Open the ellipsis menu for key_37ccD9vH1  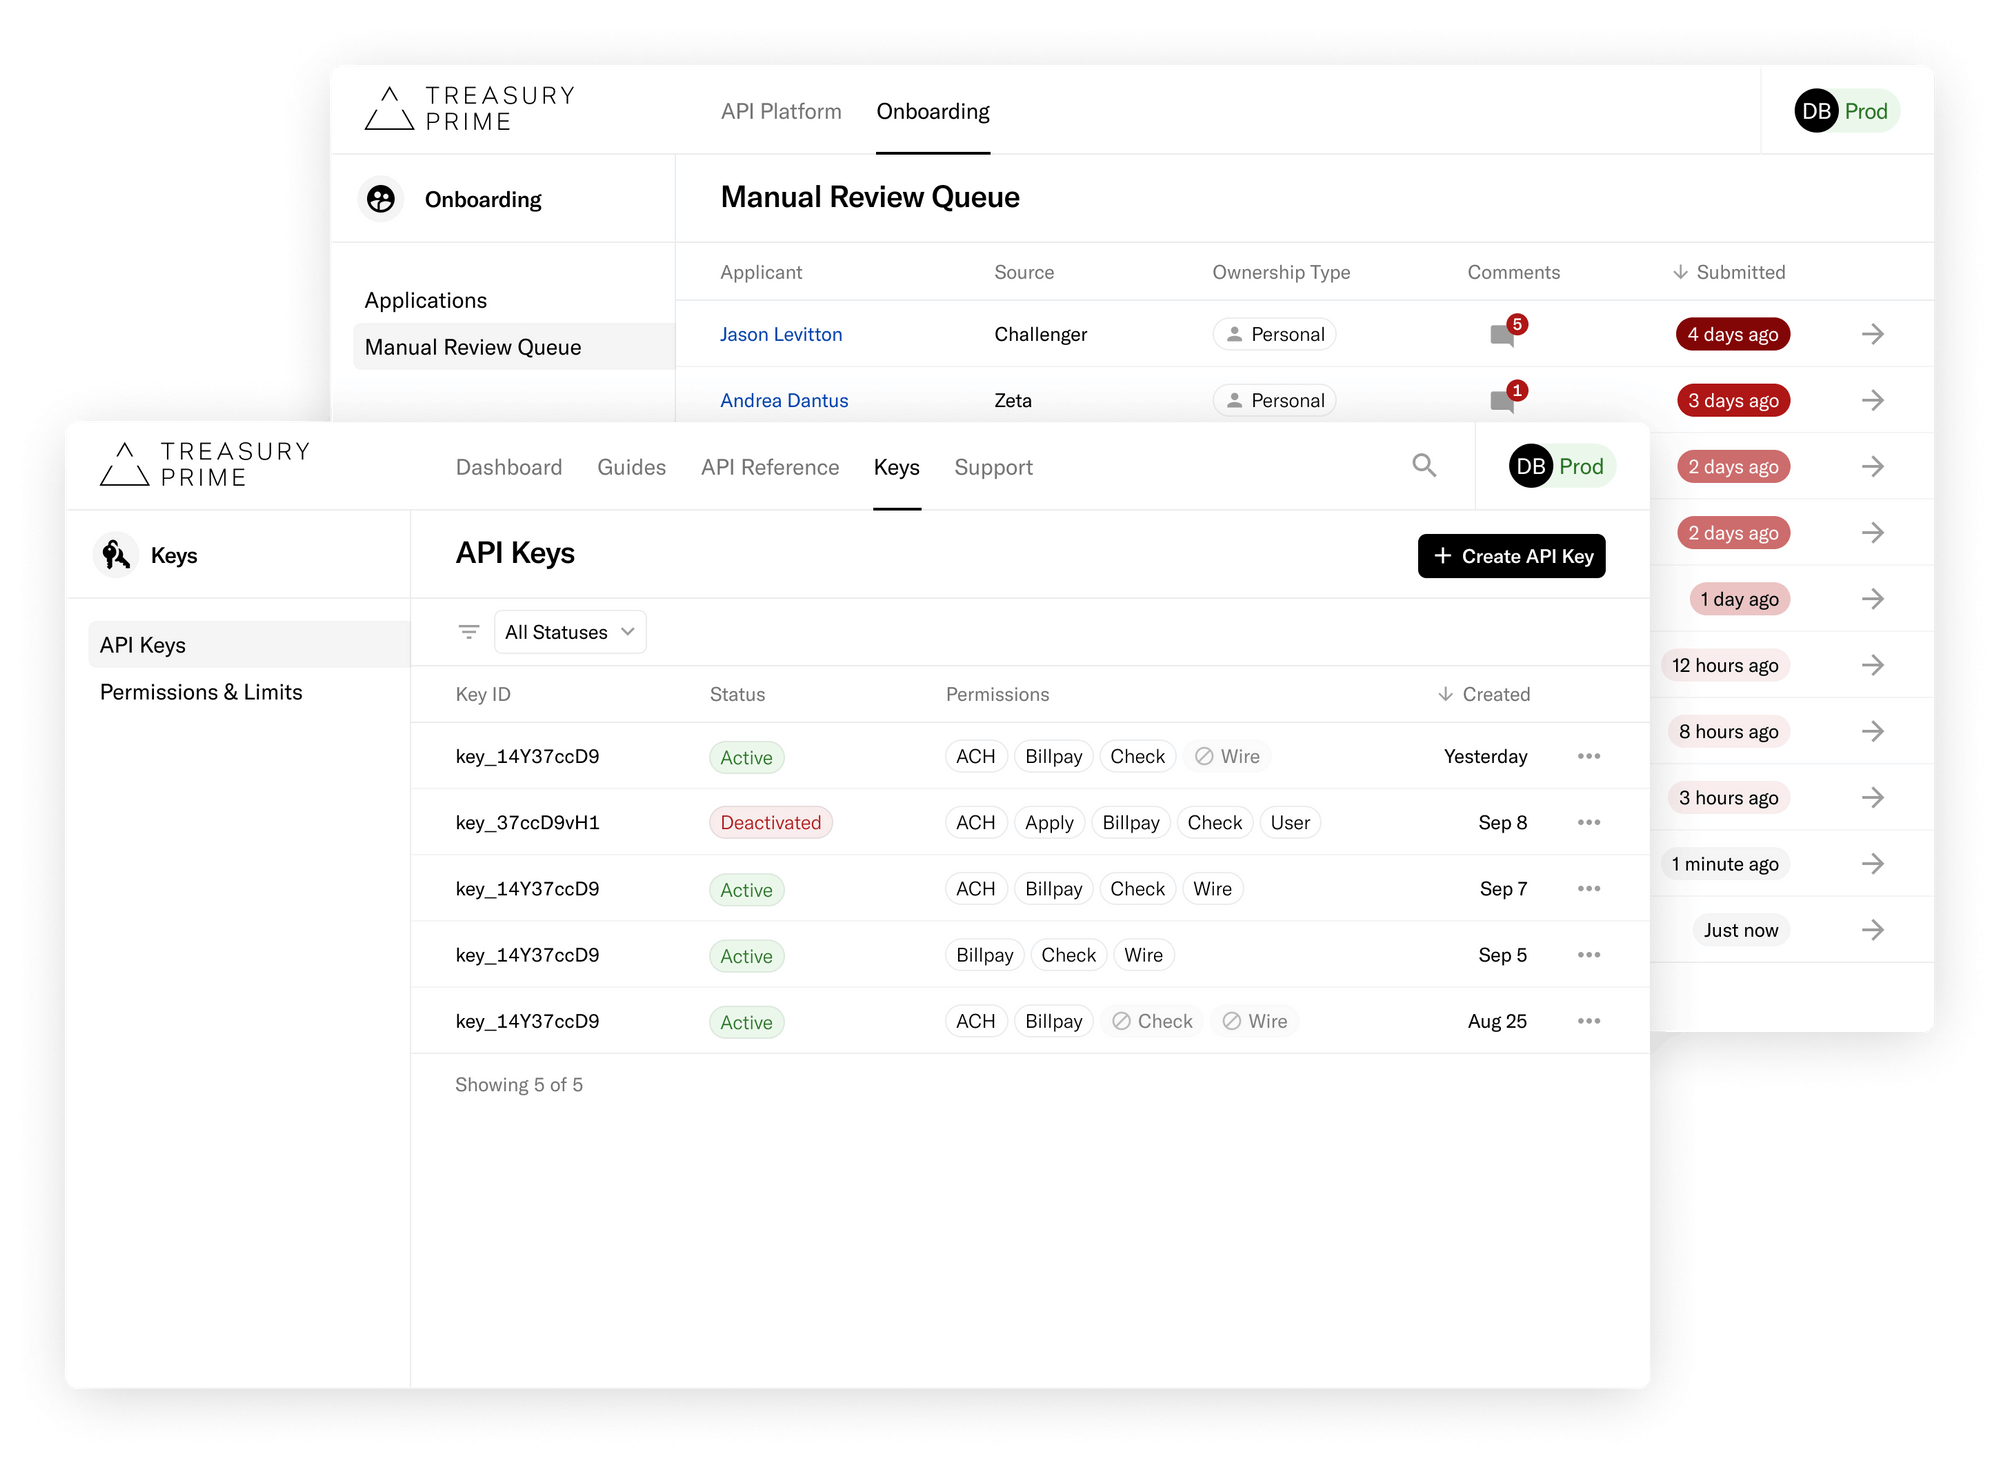pyautogui.click(x=1588, y=822)
